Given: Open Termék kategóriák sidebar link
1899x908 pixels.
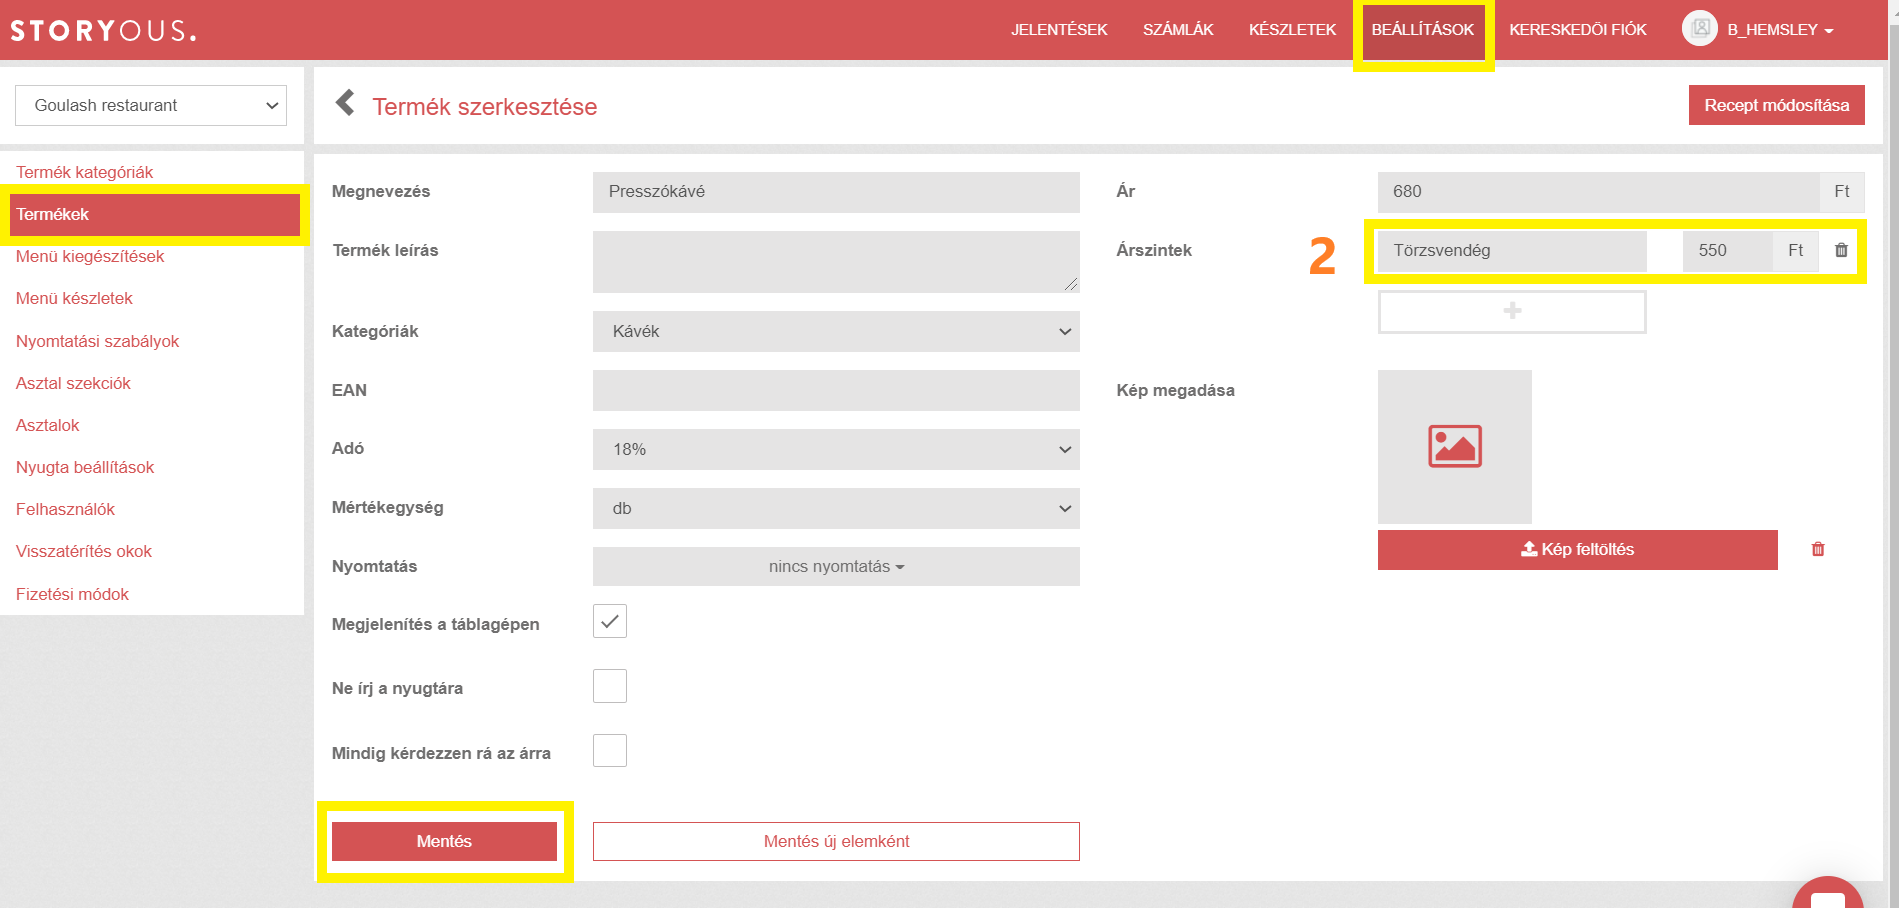Looking at the screenshot, I should pos(85,172).
